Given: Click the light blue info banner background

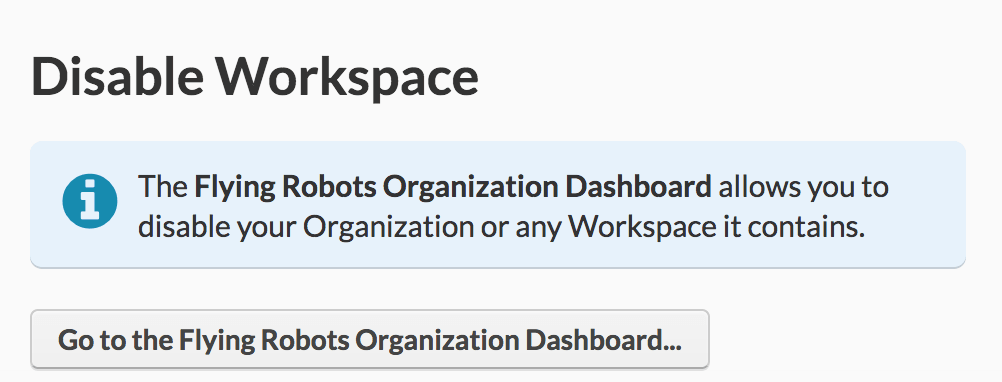Looking at the screenshot, I should coord(498,204).
